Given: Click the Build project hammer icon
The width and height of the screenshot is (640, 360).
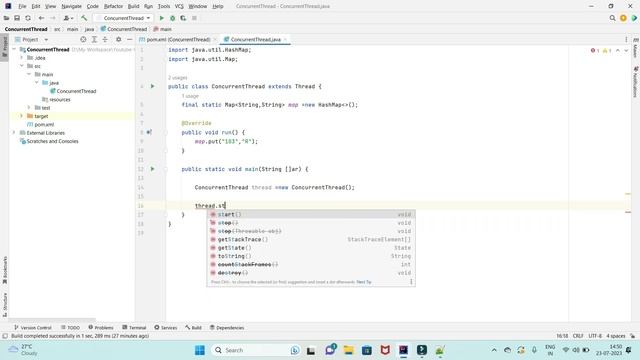Looking at the screenshot, I should click(84, 18).
